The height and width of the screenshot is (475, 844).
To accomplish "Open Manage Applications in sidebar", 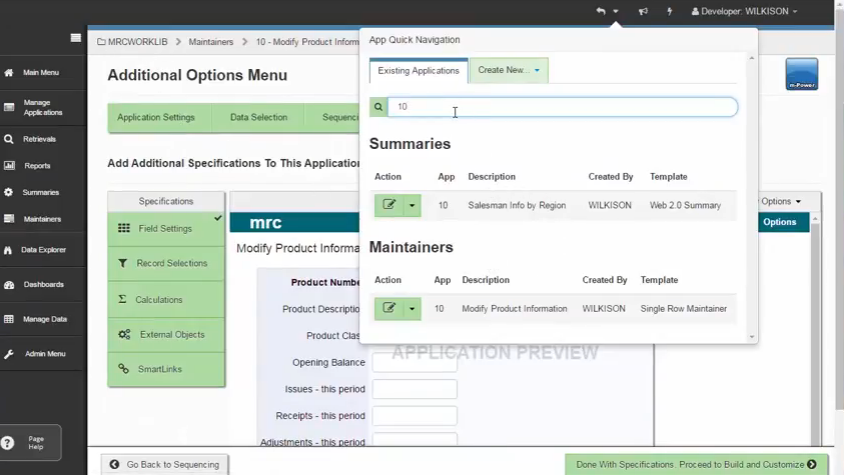I will (43, 108).
